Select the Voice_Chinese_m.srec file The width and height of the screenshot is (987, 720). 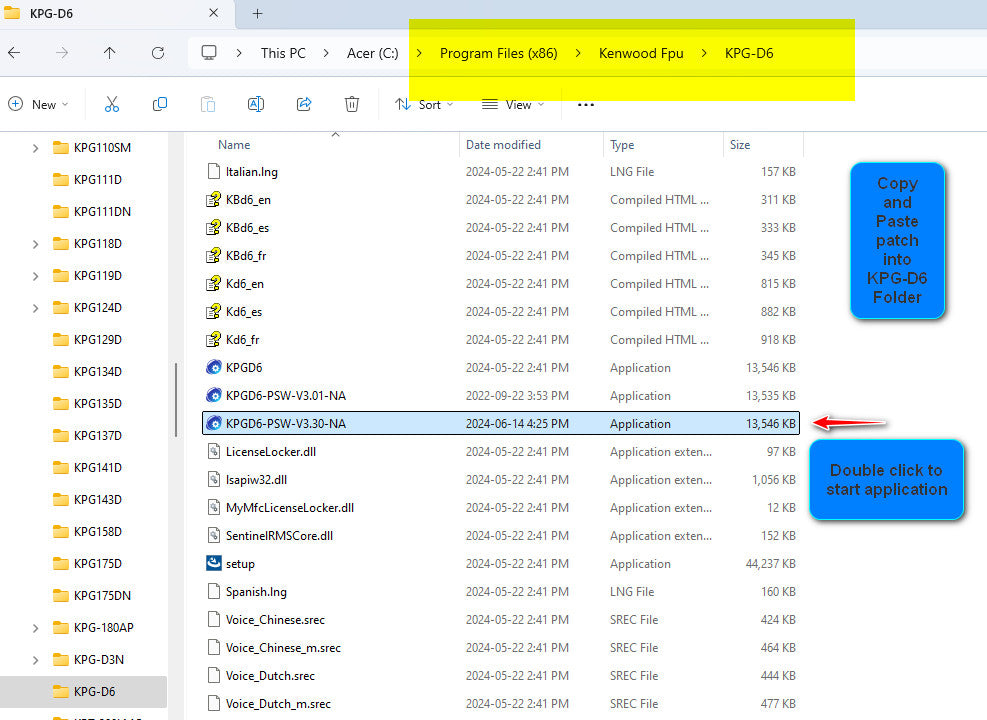point(283,648)
